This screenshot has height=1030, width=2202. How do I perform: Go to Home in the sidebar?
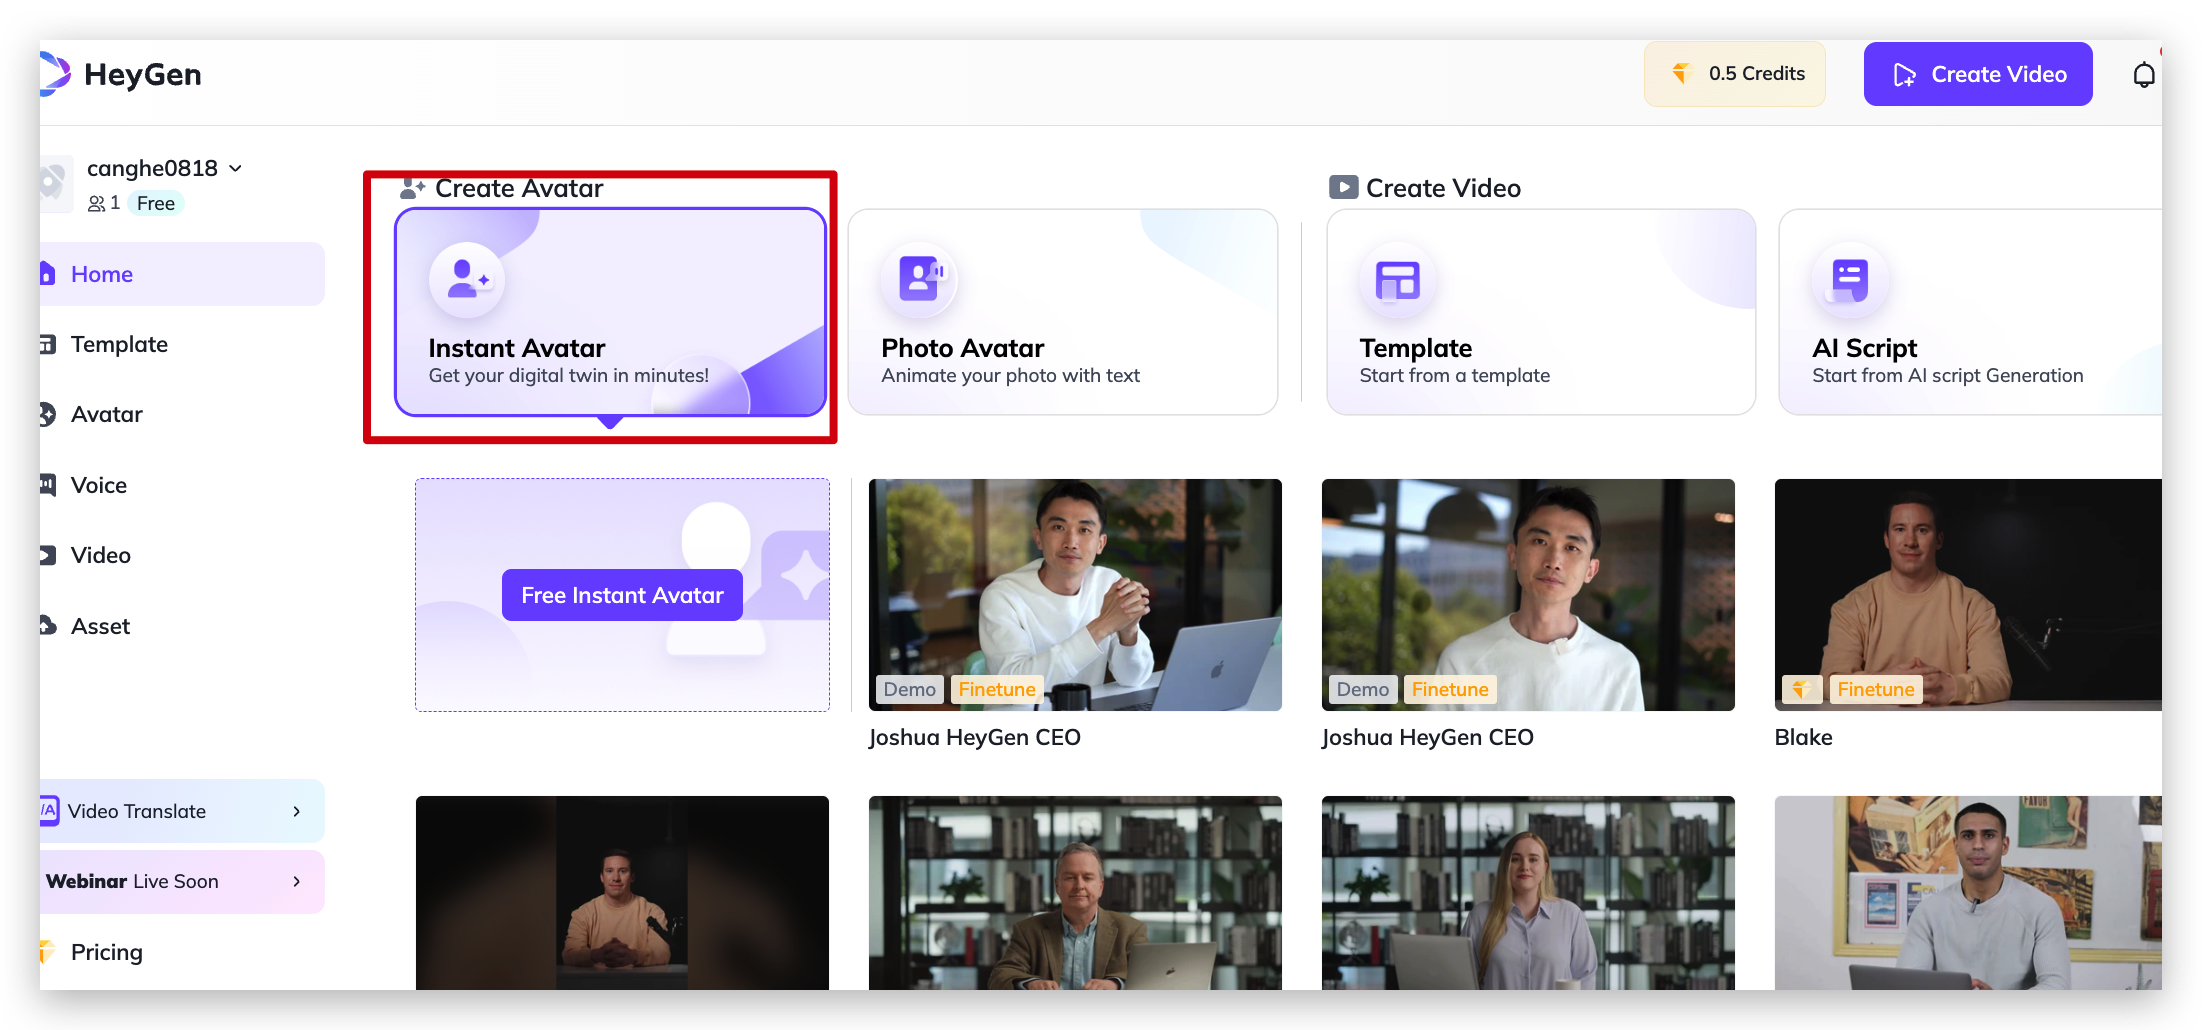pyautogui.click(x=182, y=274)
